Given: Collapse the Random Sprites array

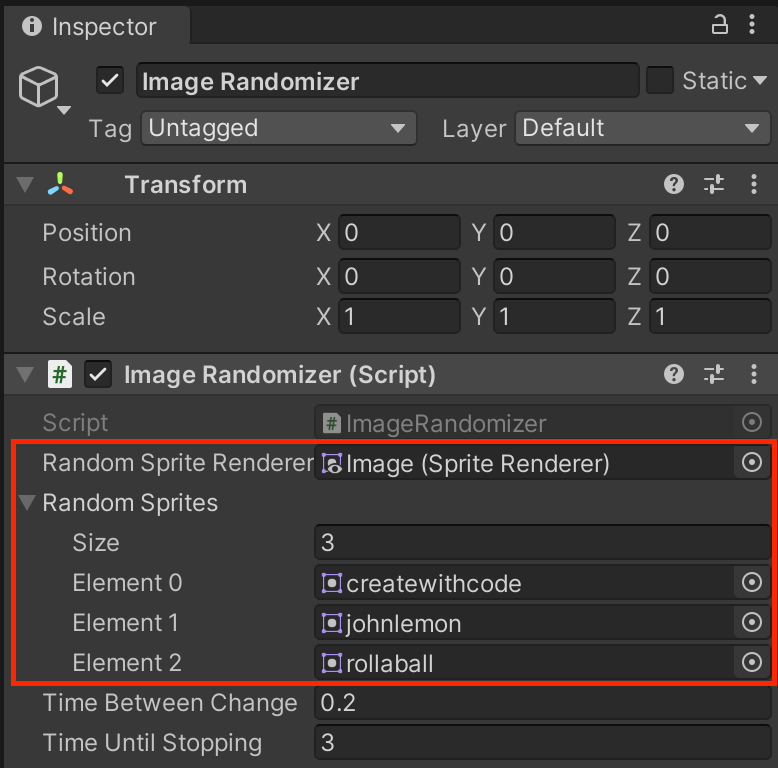Looking at the screenshot, I should tap(25, 503).
